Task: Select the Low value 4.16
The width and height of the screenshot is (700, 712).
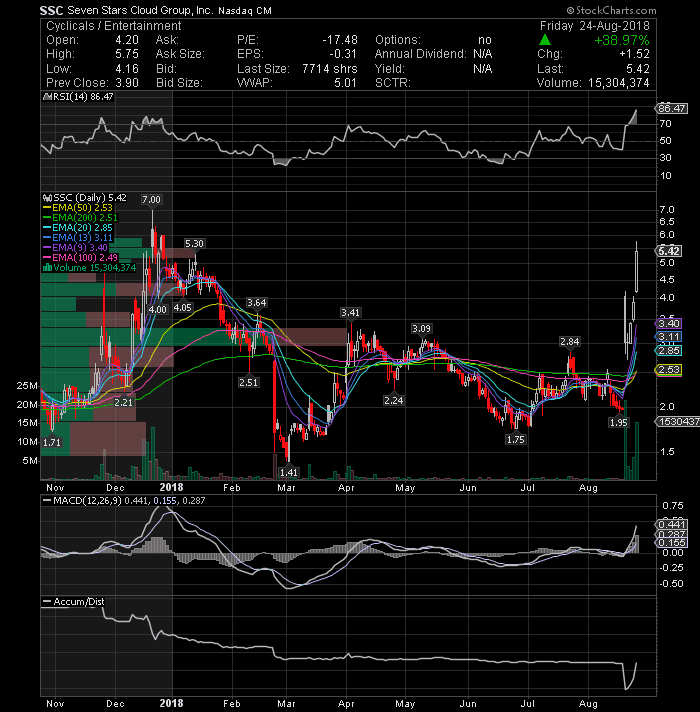Action: pos(127,69)
